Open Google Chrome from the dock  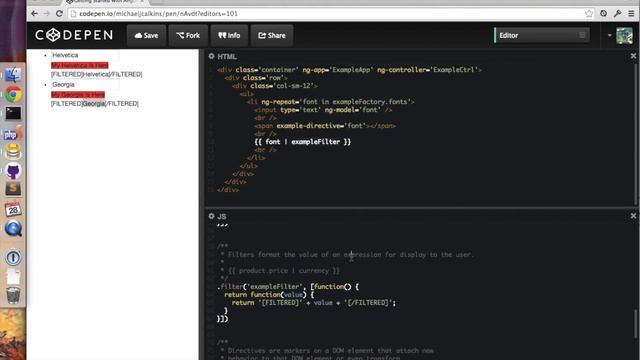click(x=13, y=94)
